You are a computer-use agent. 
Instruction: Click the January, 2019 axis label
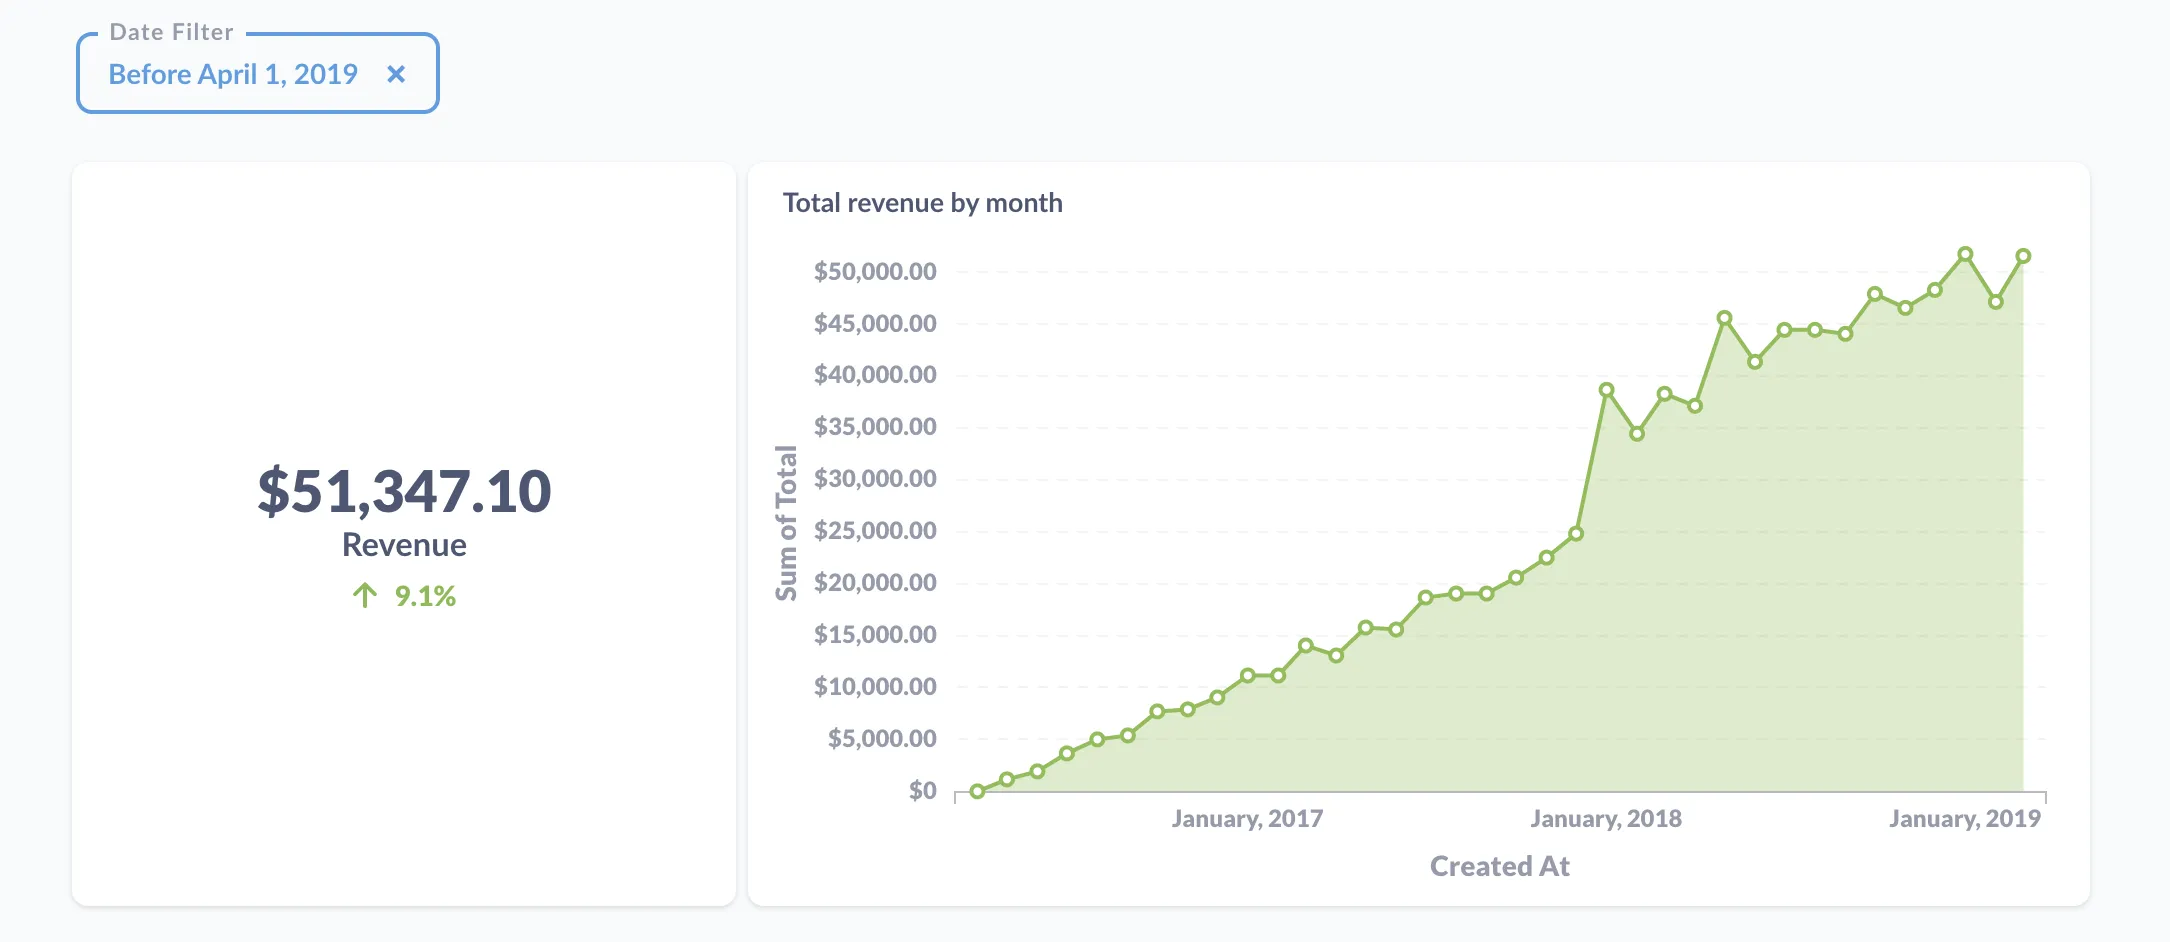(x=1963, y=817)
